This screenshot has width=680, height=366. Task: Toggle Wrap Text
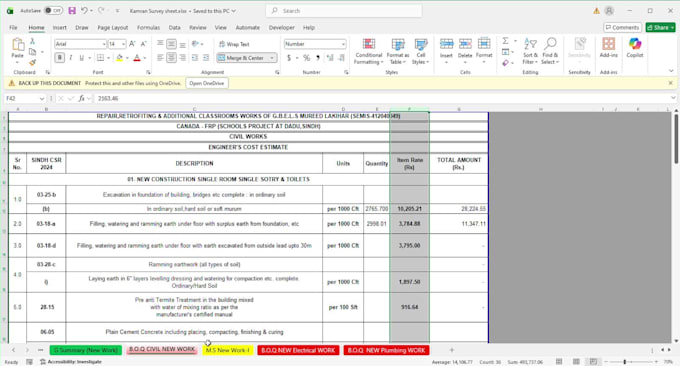coord(235,44)
